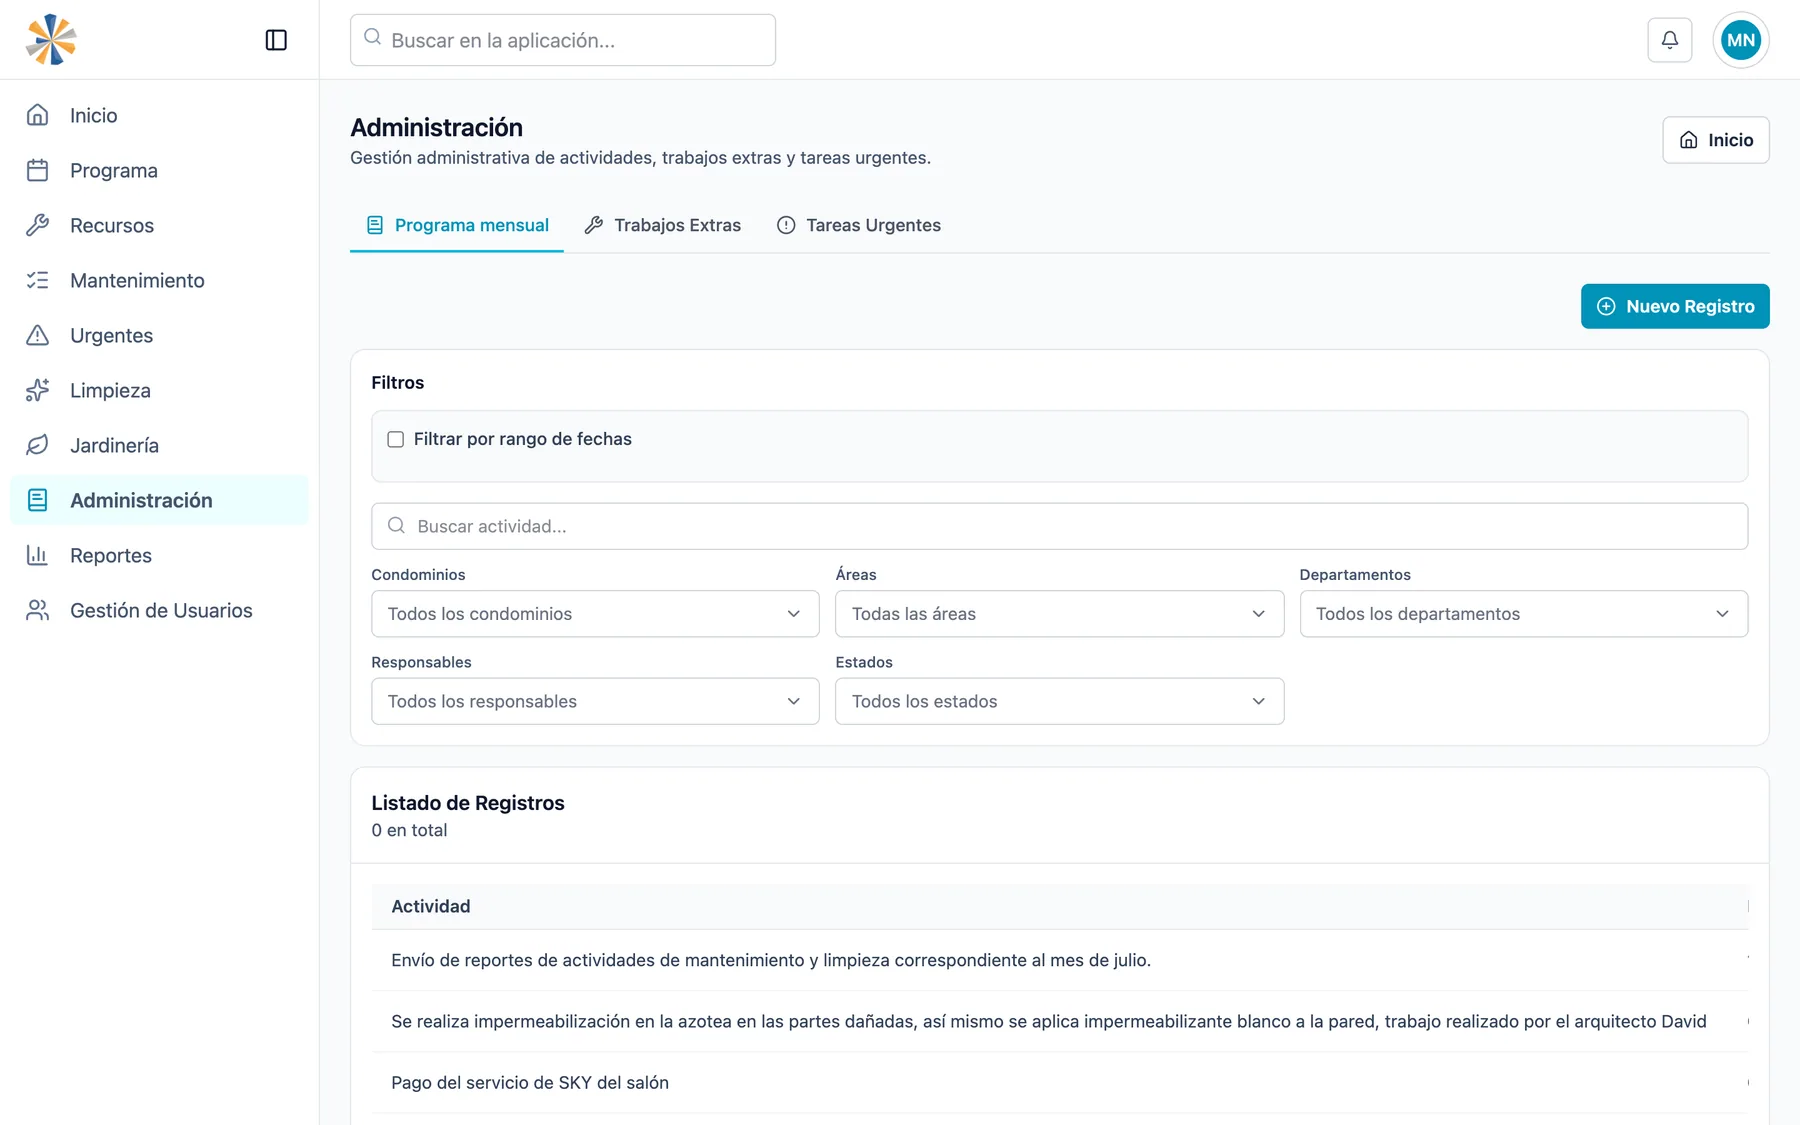Focus the Buscar actividad search field
The width and height of the screenshot is (1800, 1125).
(1059, 526)
